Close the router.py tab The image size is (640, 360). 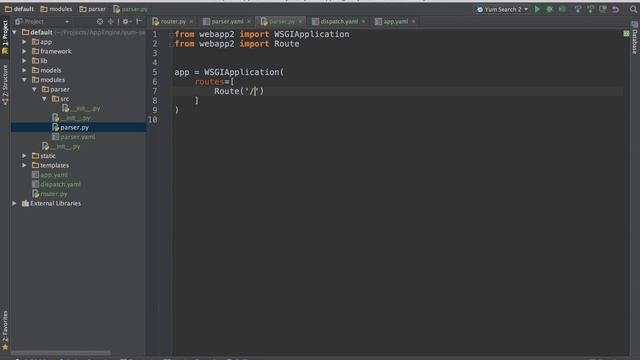pos(191,22)
